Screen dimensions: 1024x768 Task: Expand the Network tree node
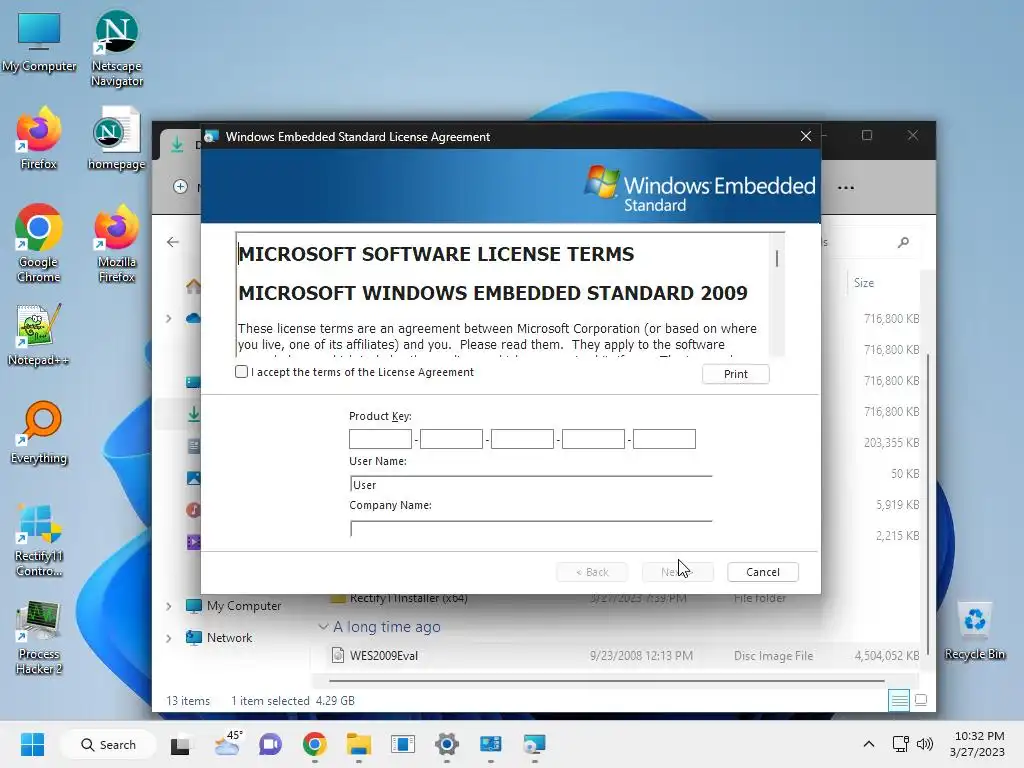tap(168, 638)
